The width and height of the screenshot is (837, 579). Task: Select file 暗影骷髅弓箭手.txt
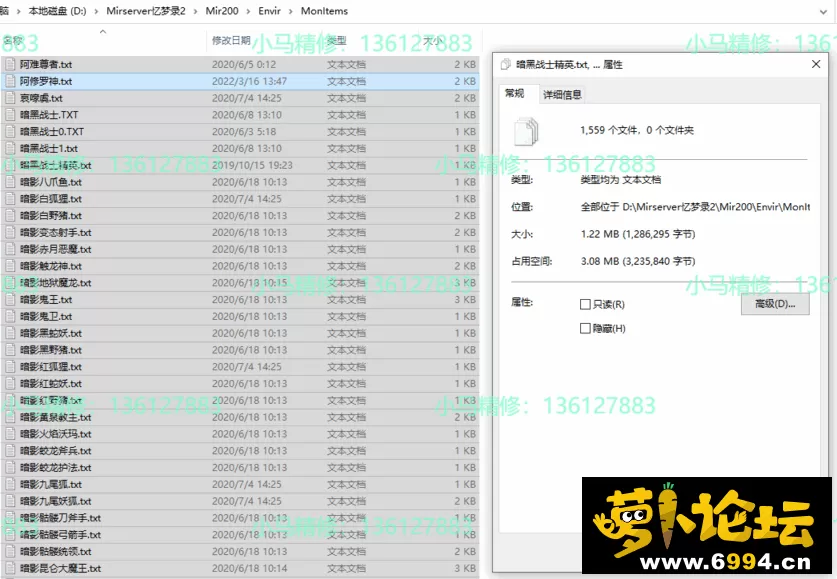tap(240, 535)
